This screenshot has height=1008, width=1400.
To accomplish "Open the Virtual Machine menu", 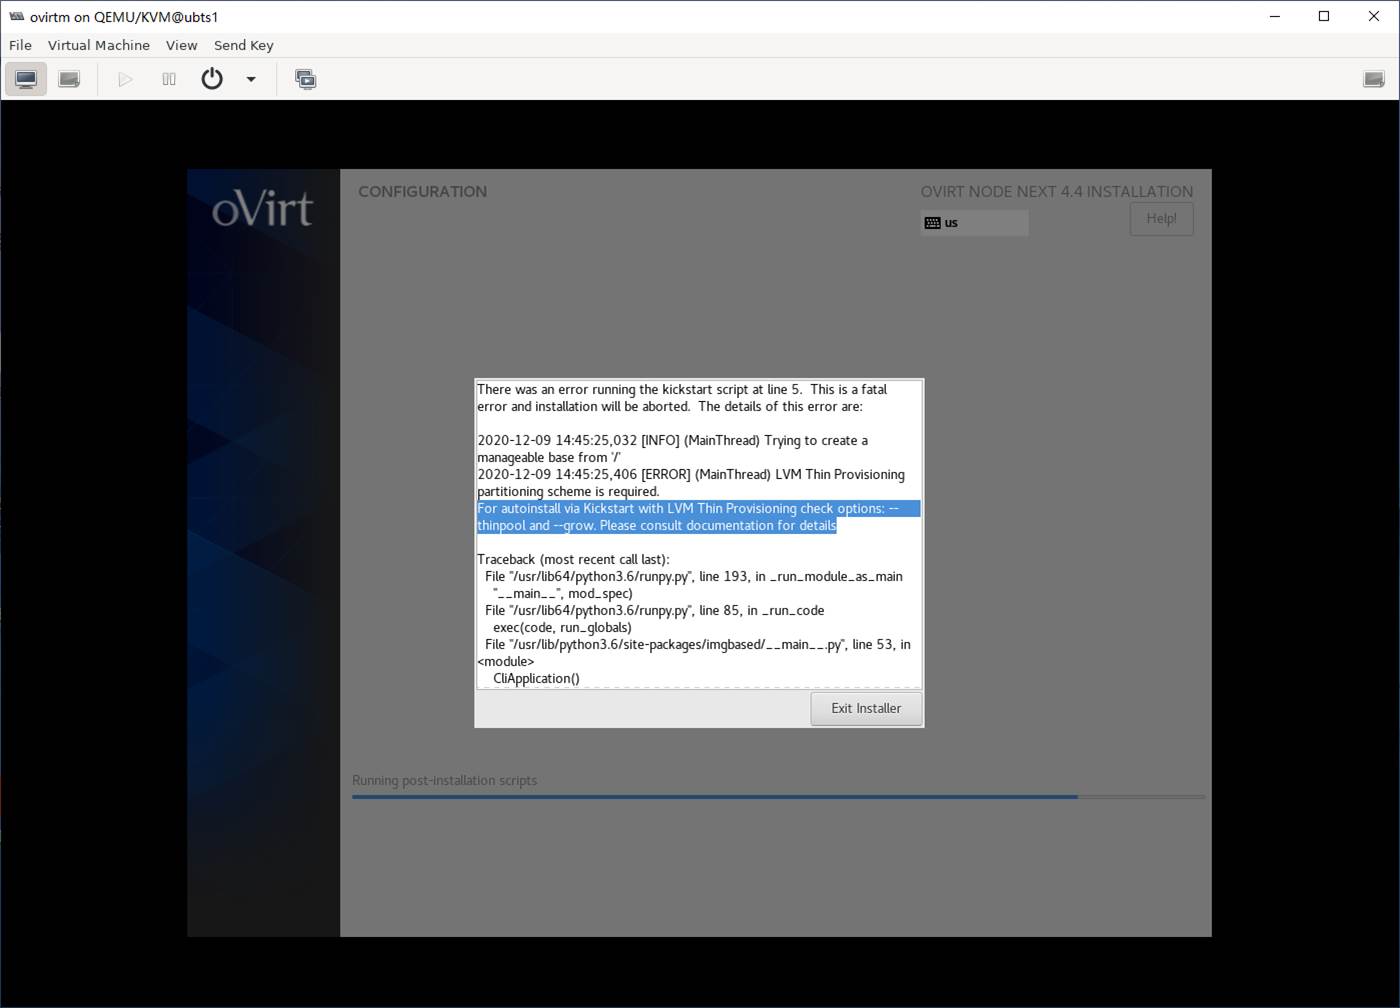I will (98, 45).
